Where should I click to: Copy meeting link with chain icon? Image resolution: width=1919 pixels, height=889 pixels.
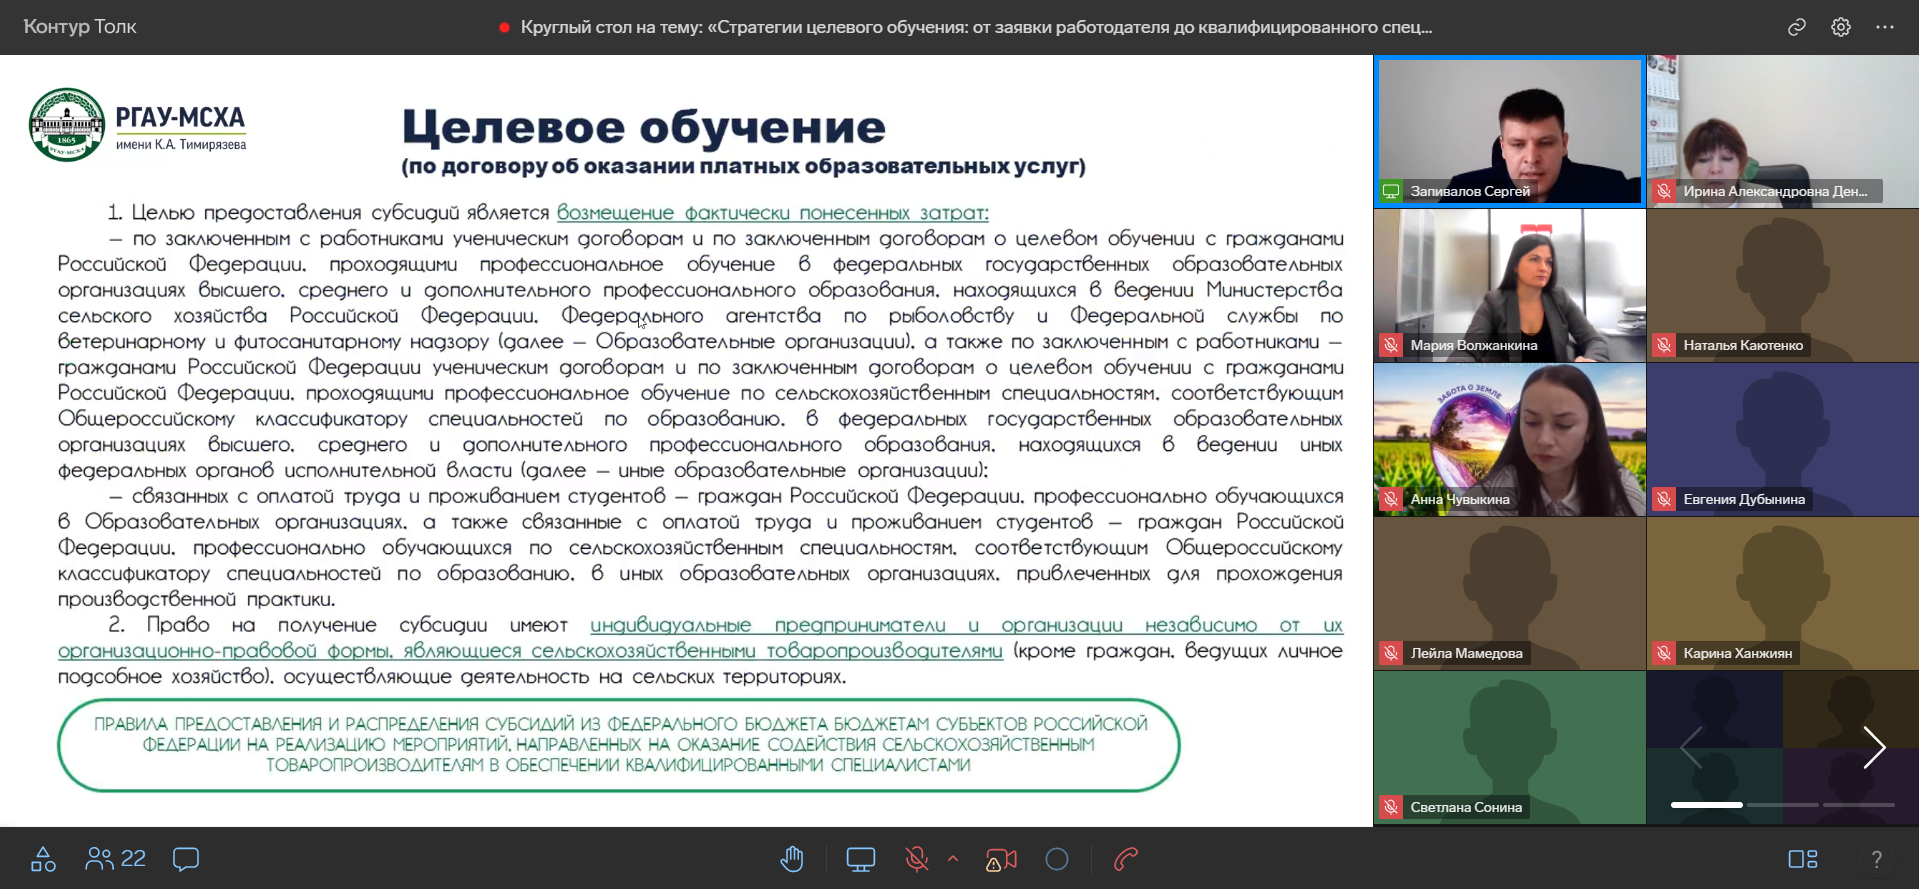pos(1797,27)
